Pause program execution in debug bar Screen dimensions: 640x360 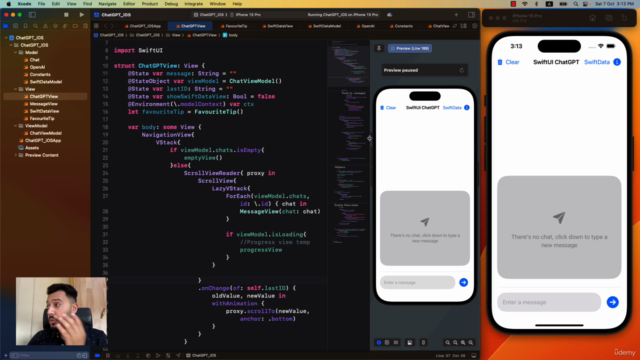[x=108, y=356]
